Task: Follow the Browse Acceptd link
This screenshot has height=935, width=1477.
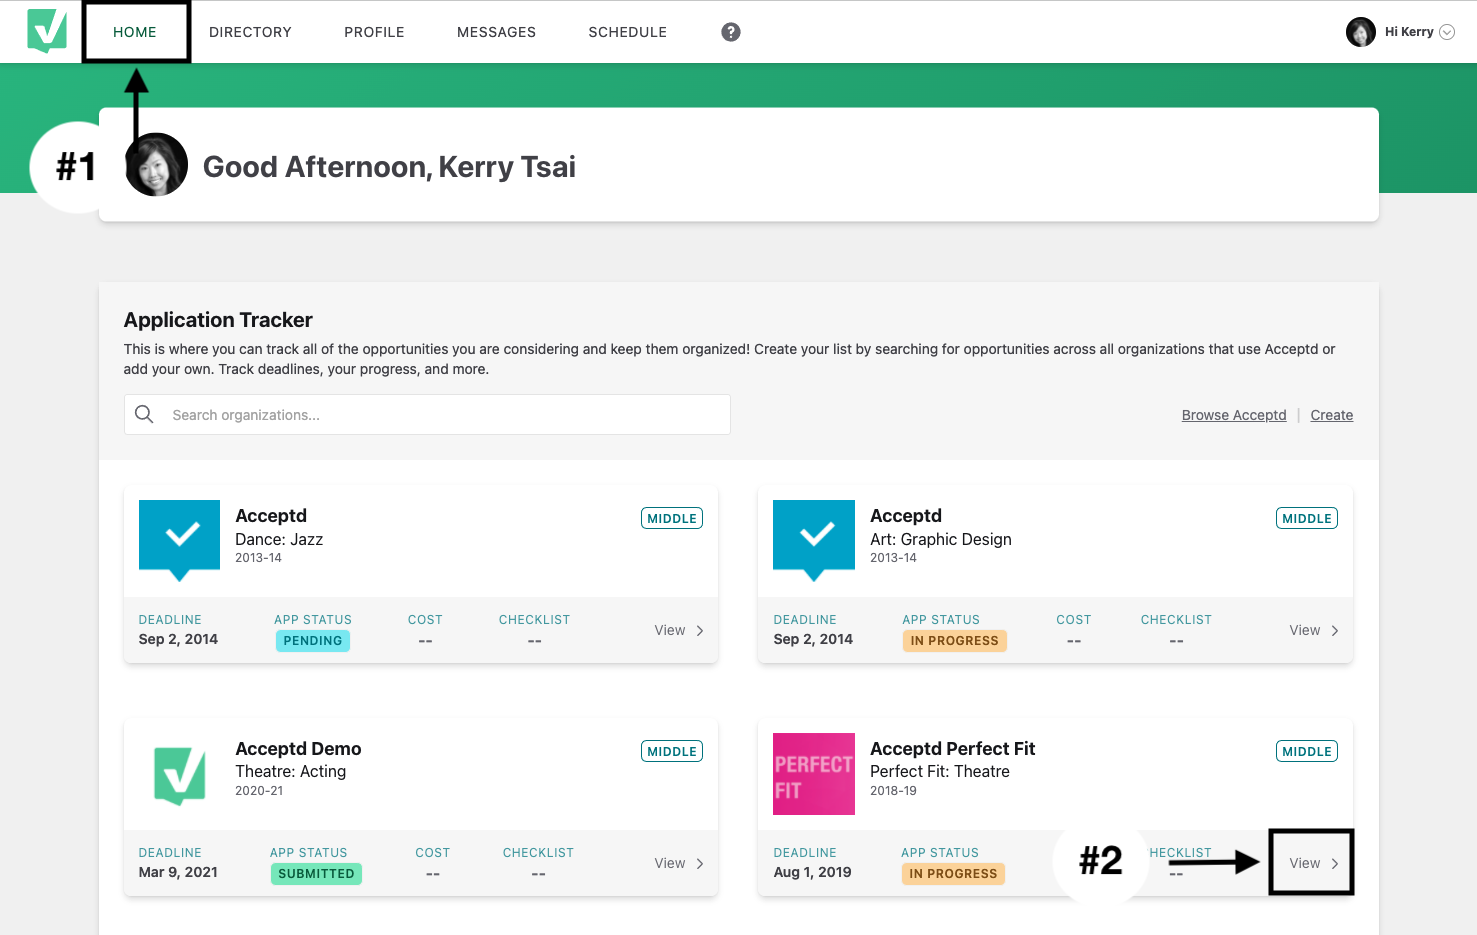Action: 1234,415
